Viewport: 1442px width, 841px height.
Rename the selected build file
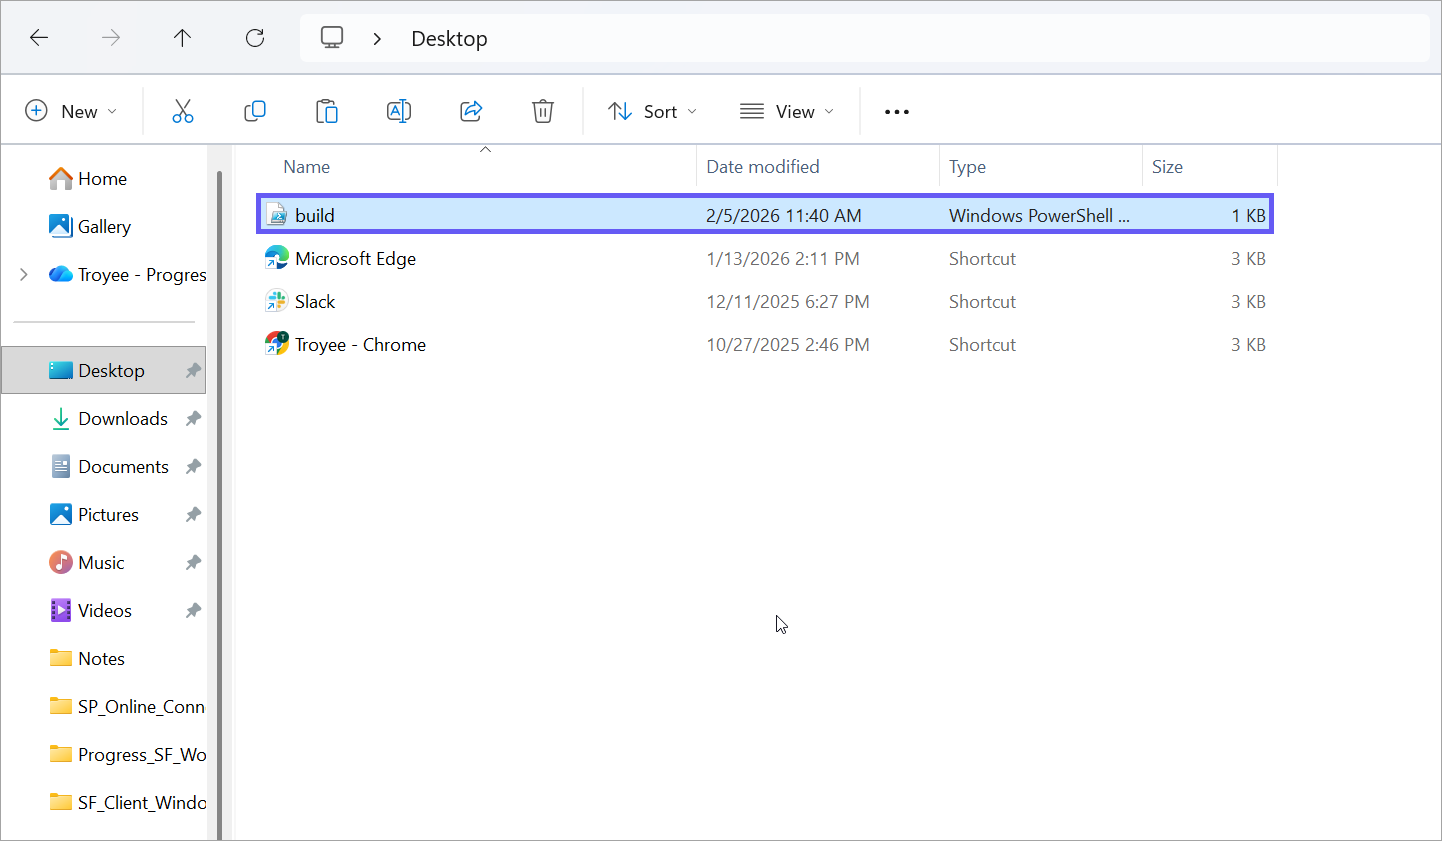(399, 111)
